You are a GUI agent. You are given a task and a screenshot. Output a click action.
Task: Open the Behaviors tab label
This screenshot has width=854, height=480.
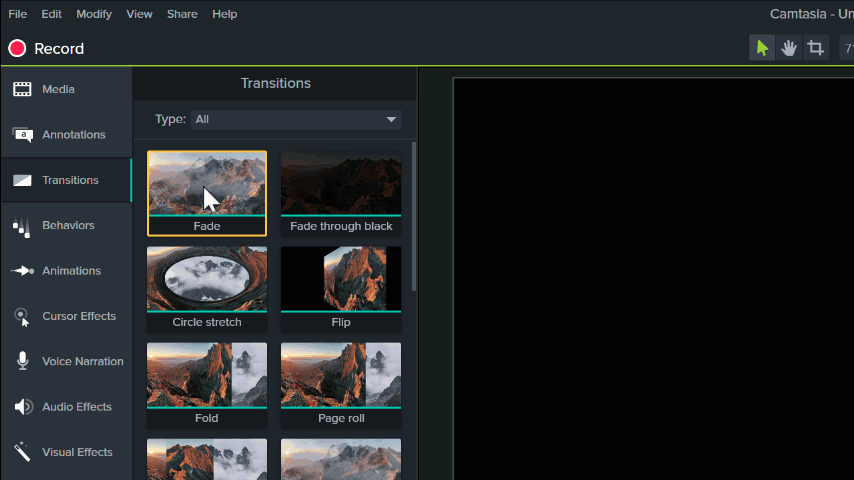pyautogui.click(x=68, y=225)
